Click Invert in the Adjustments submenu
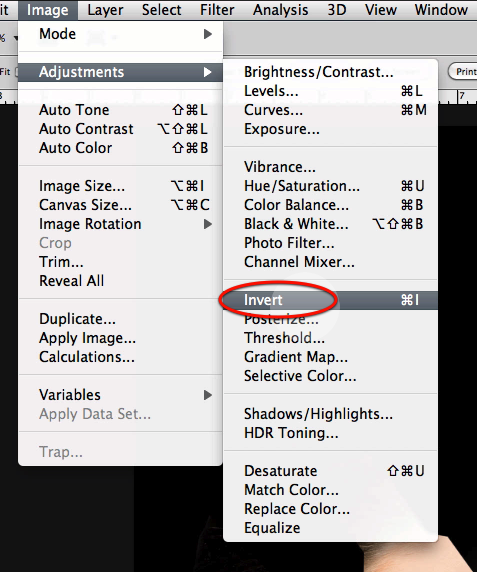The image size is (477, 572). coord(330,300)
